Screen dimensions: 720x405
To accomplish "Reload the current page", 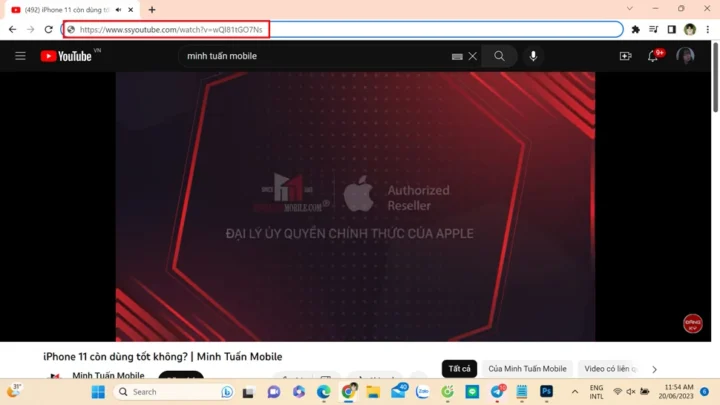I will 48,29.
